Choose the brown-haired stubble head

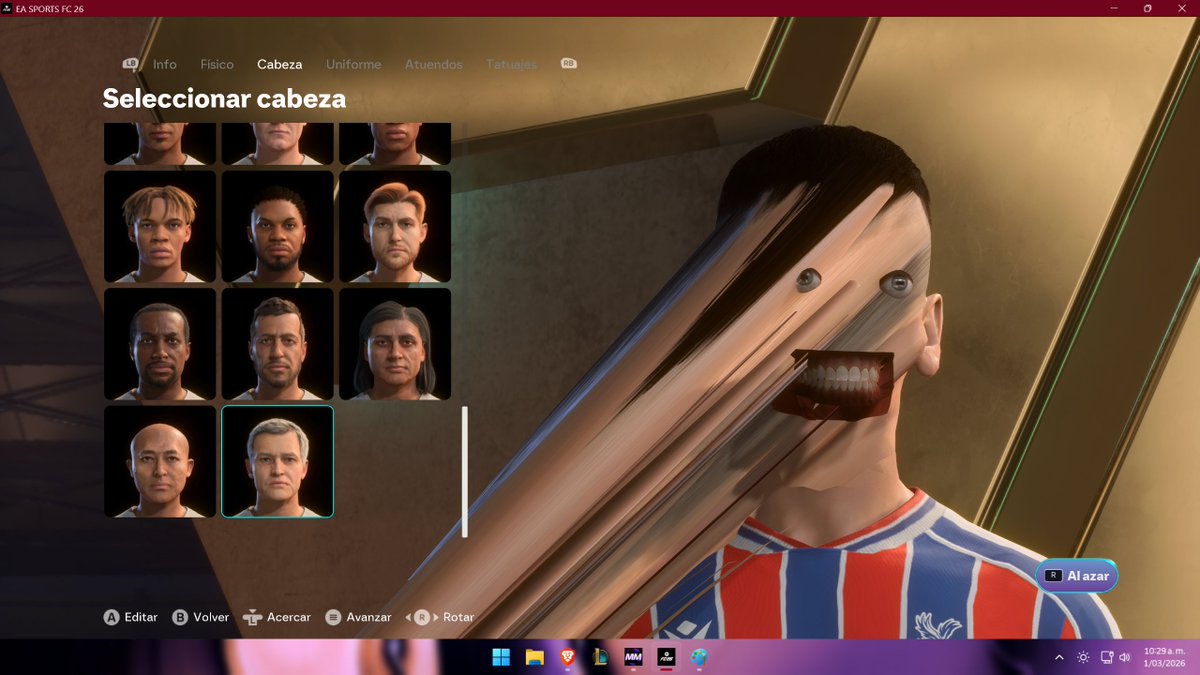277,344
